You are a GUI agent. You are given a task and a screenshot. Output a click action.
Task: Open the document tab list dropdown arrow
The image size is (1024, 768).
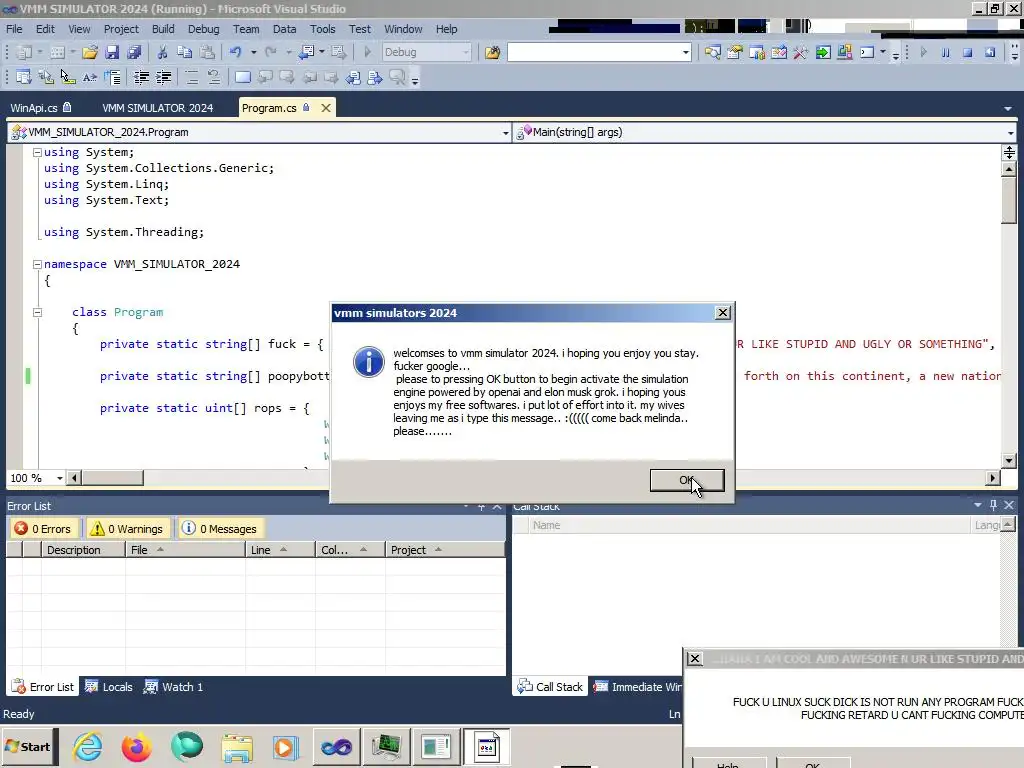[x=1008, y=108]
